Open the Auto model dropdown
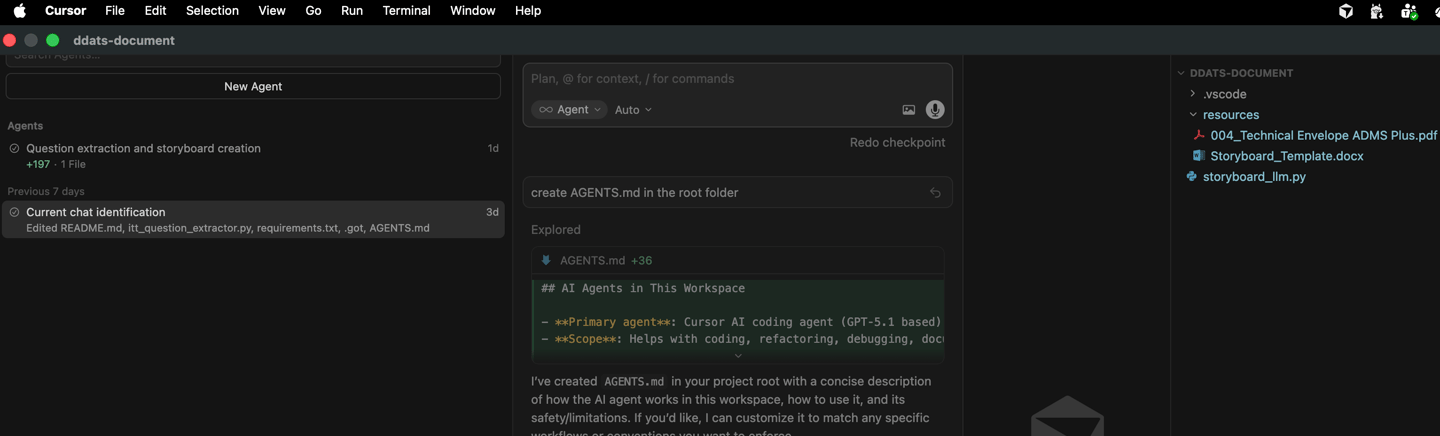Viewport: 1440px width, 436px height. (633, 110)
